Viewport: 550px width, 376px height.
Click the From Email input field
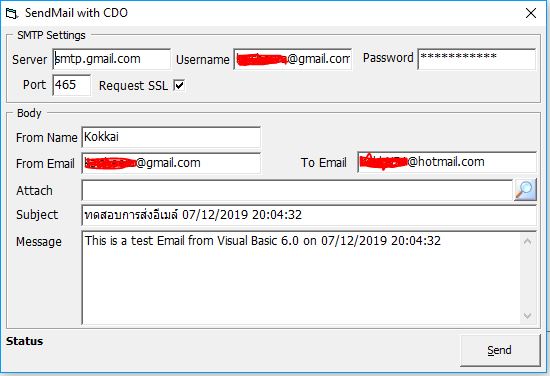(x=171, y=163)
